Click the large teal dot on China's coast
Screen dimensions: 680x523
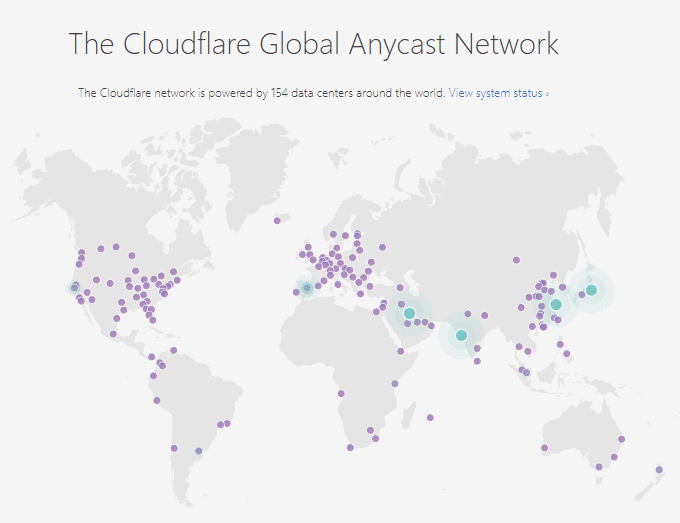(556, 304)
